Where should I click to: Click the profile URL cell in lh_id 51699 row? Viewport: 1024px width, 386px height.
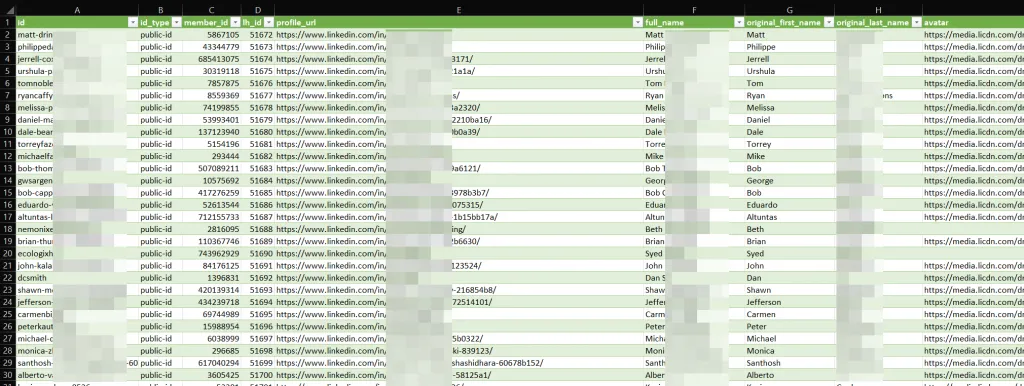tap(459, 362)
